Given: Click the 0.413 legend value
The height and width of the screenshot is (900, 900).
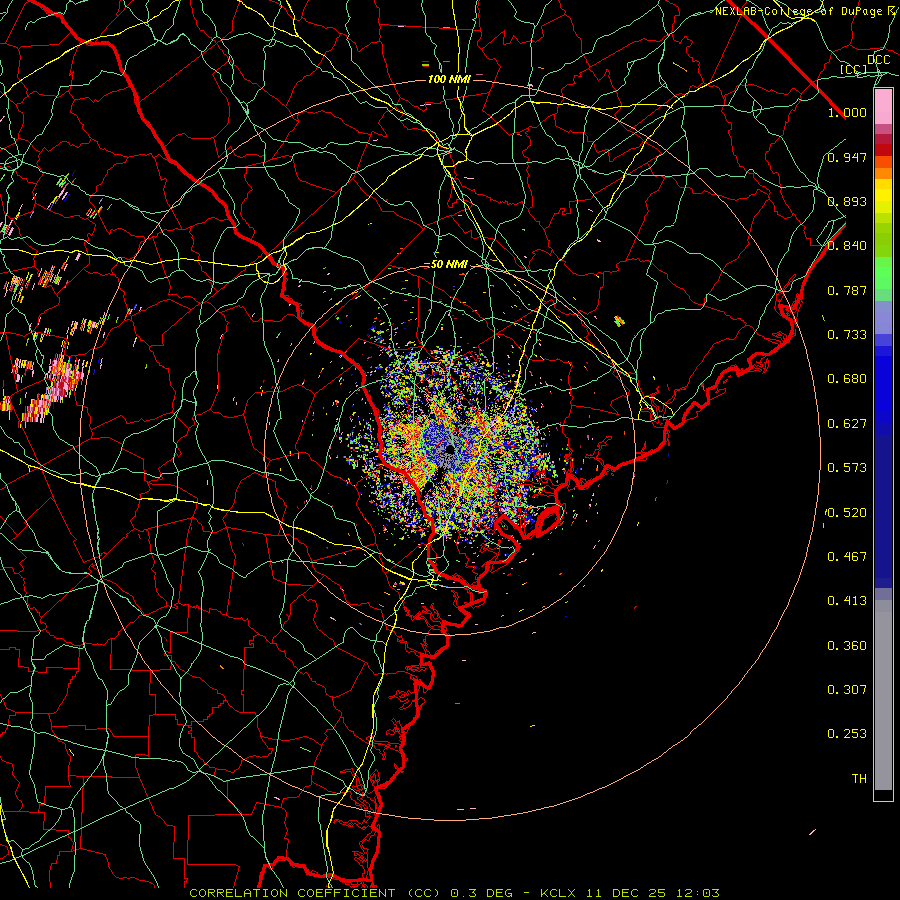Looking at the screenshot, I should click(x=847, y=601).
